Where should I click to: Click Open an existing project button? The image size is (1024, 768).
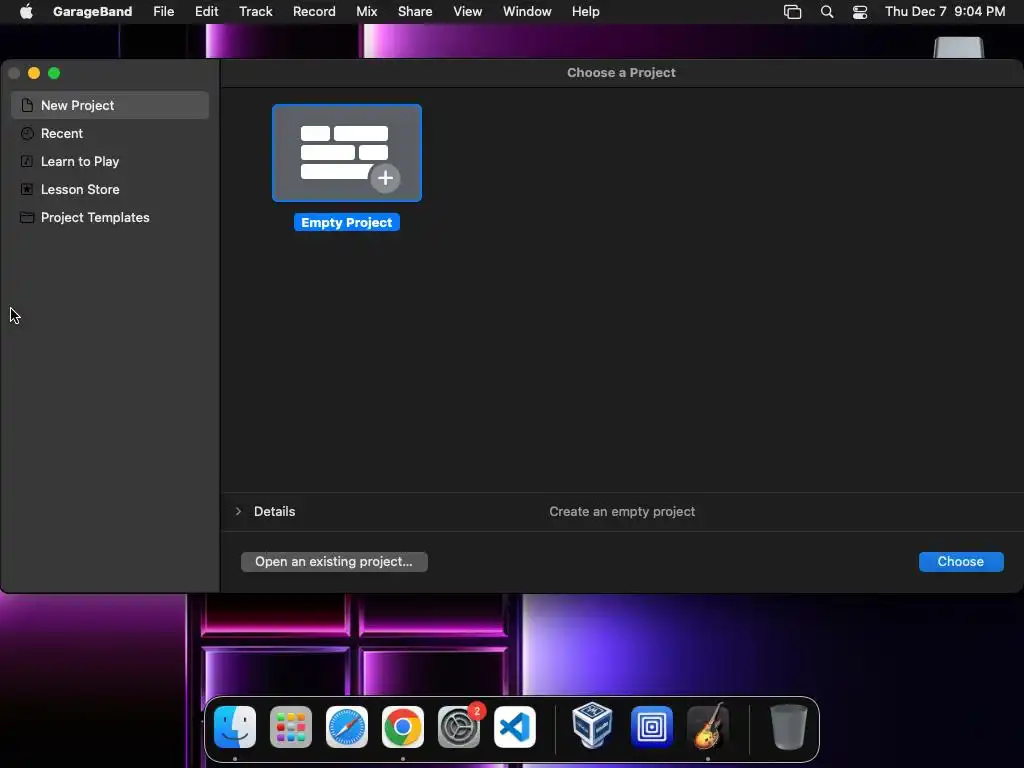click(334, 562)
